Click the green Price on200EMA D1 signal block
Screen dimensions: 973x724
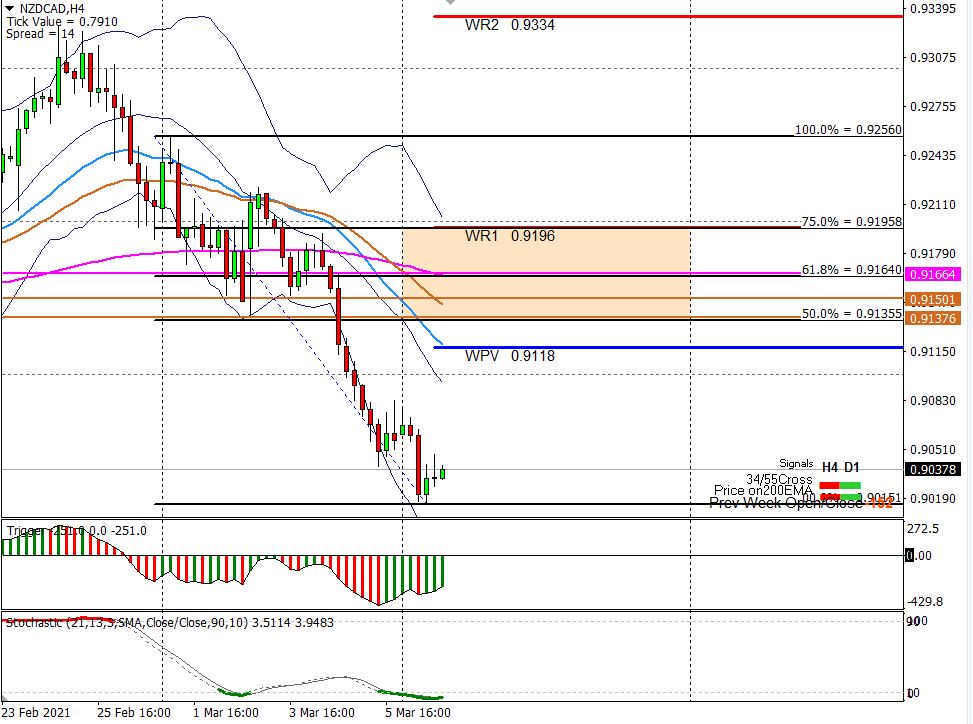coord(850,496)
